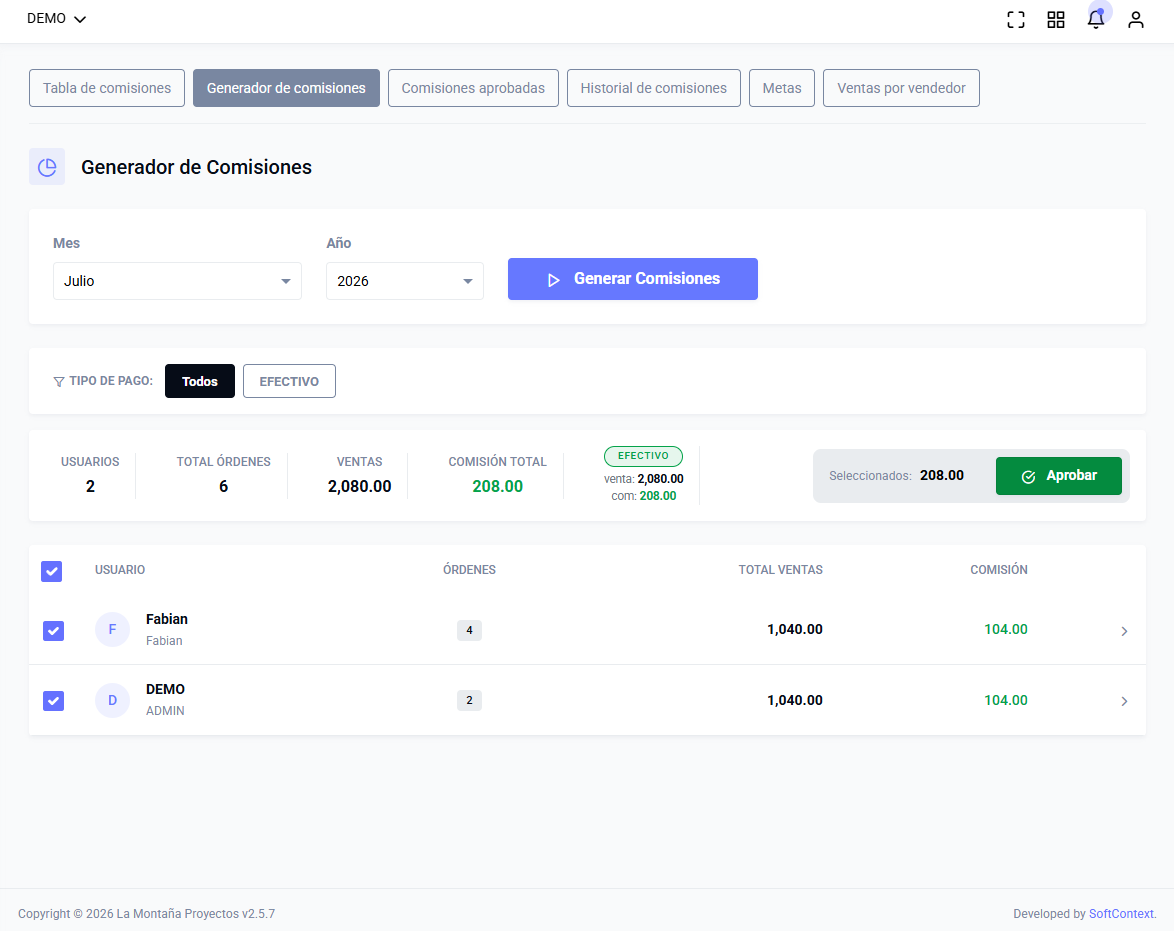Screen dimensions: 1174x931
Task: Click the ÓRDENES column header
Action: (x=469, y=570)
